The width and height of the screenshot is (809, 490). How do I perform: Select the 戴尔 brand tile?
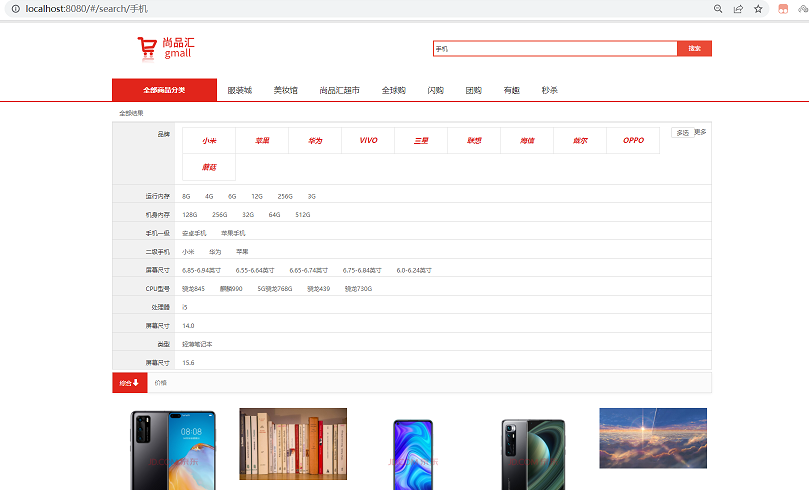point(580,140)
